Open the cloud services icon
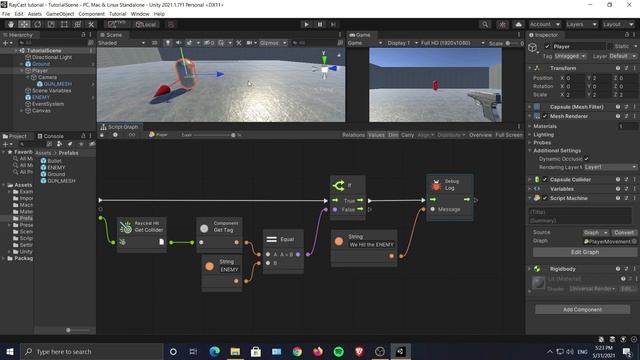This screenshot has width=640, height=360. tap(518, 24)
